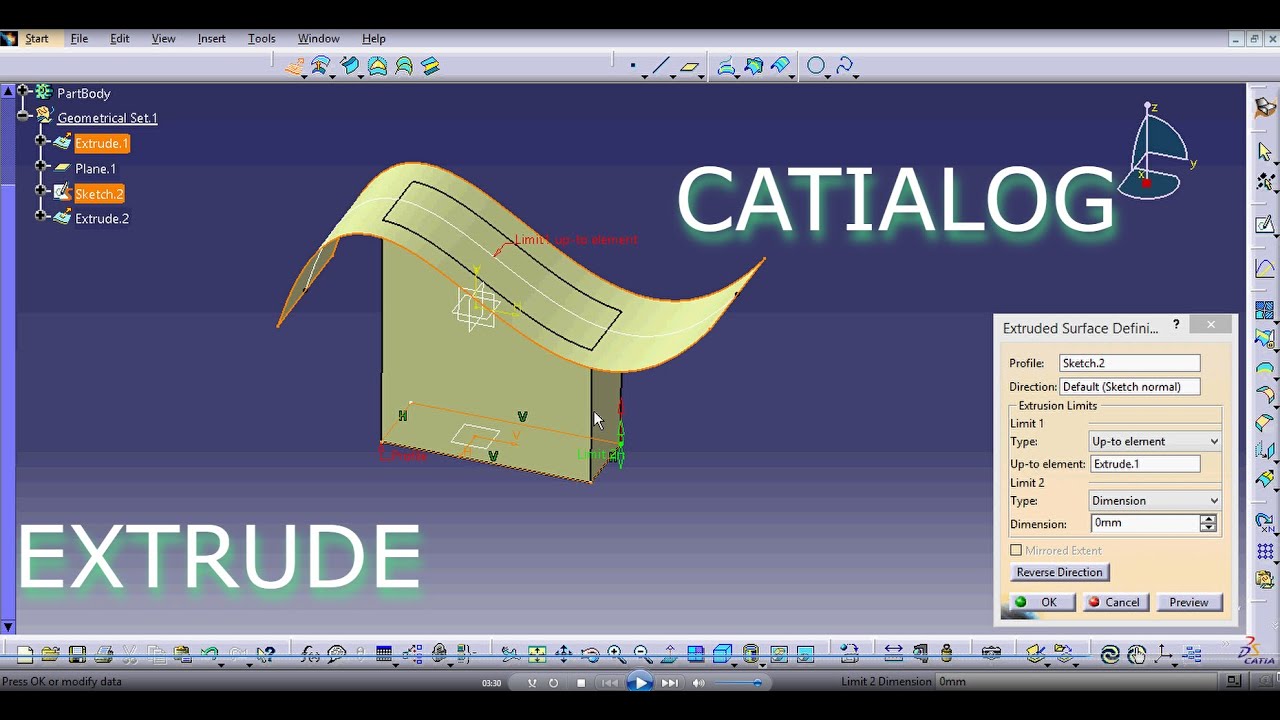Click the Cancel button in the dialog
1280x720 pixels.
coord(1115,602)
